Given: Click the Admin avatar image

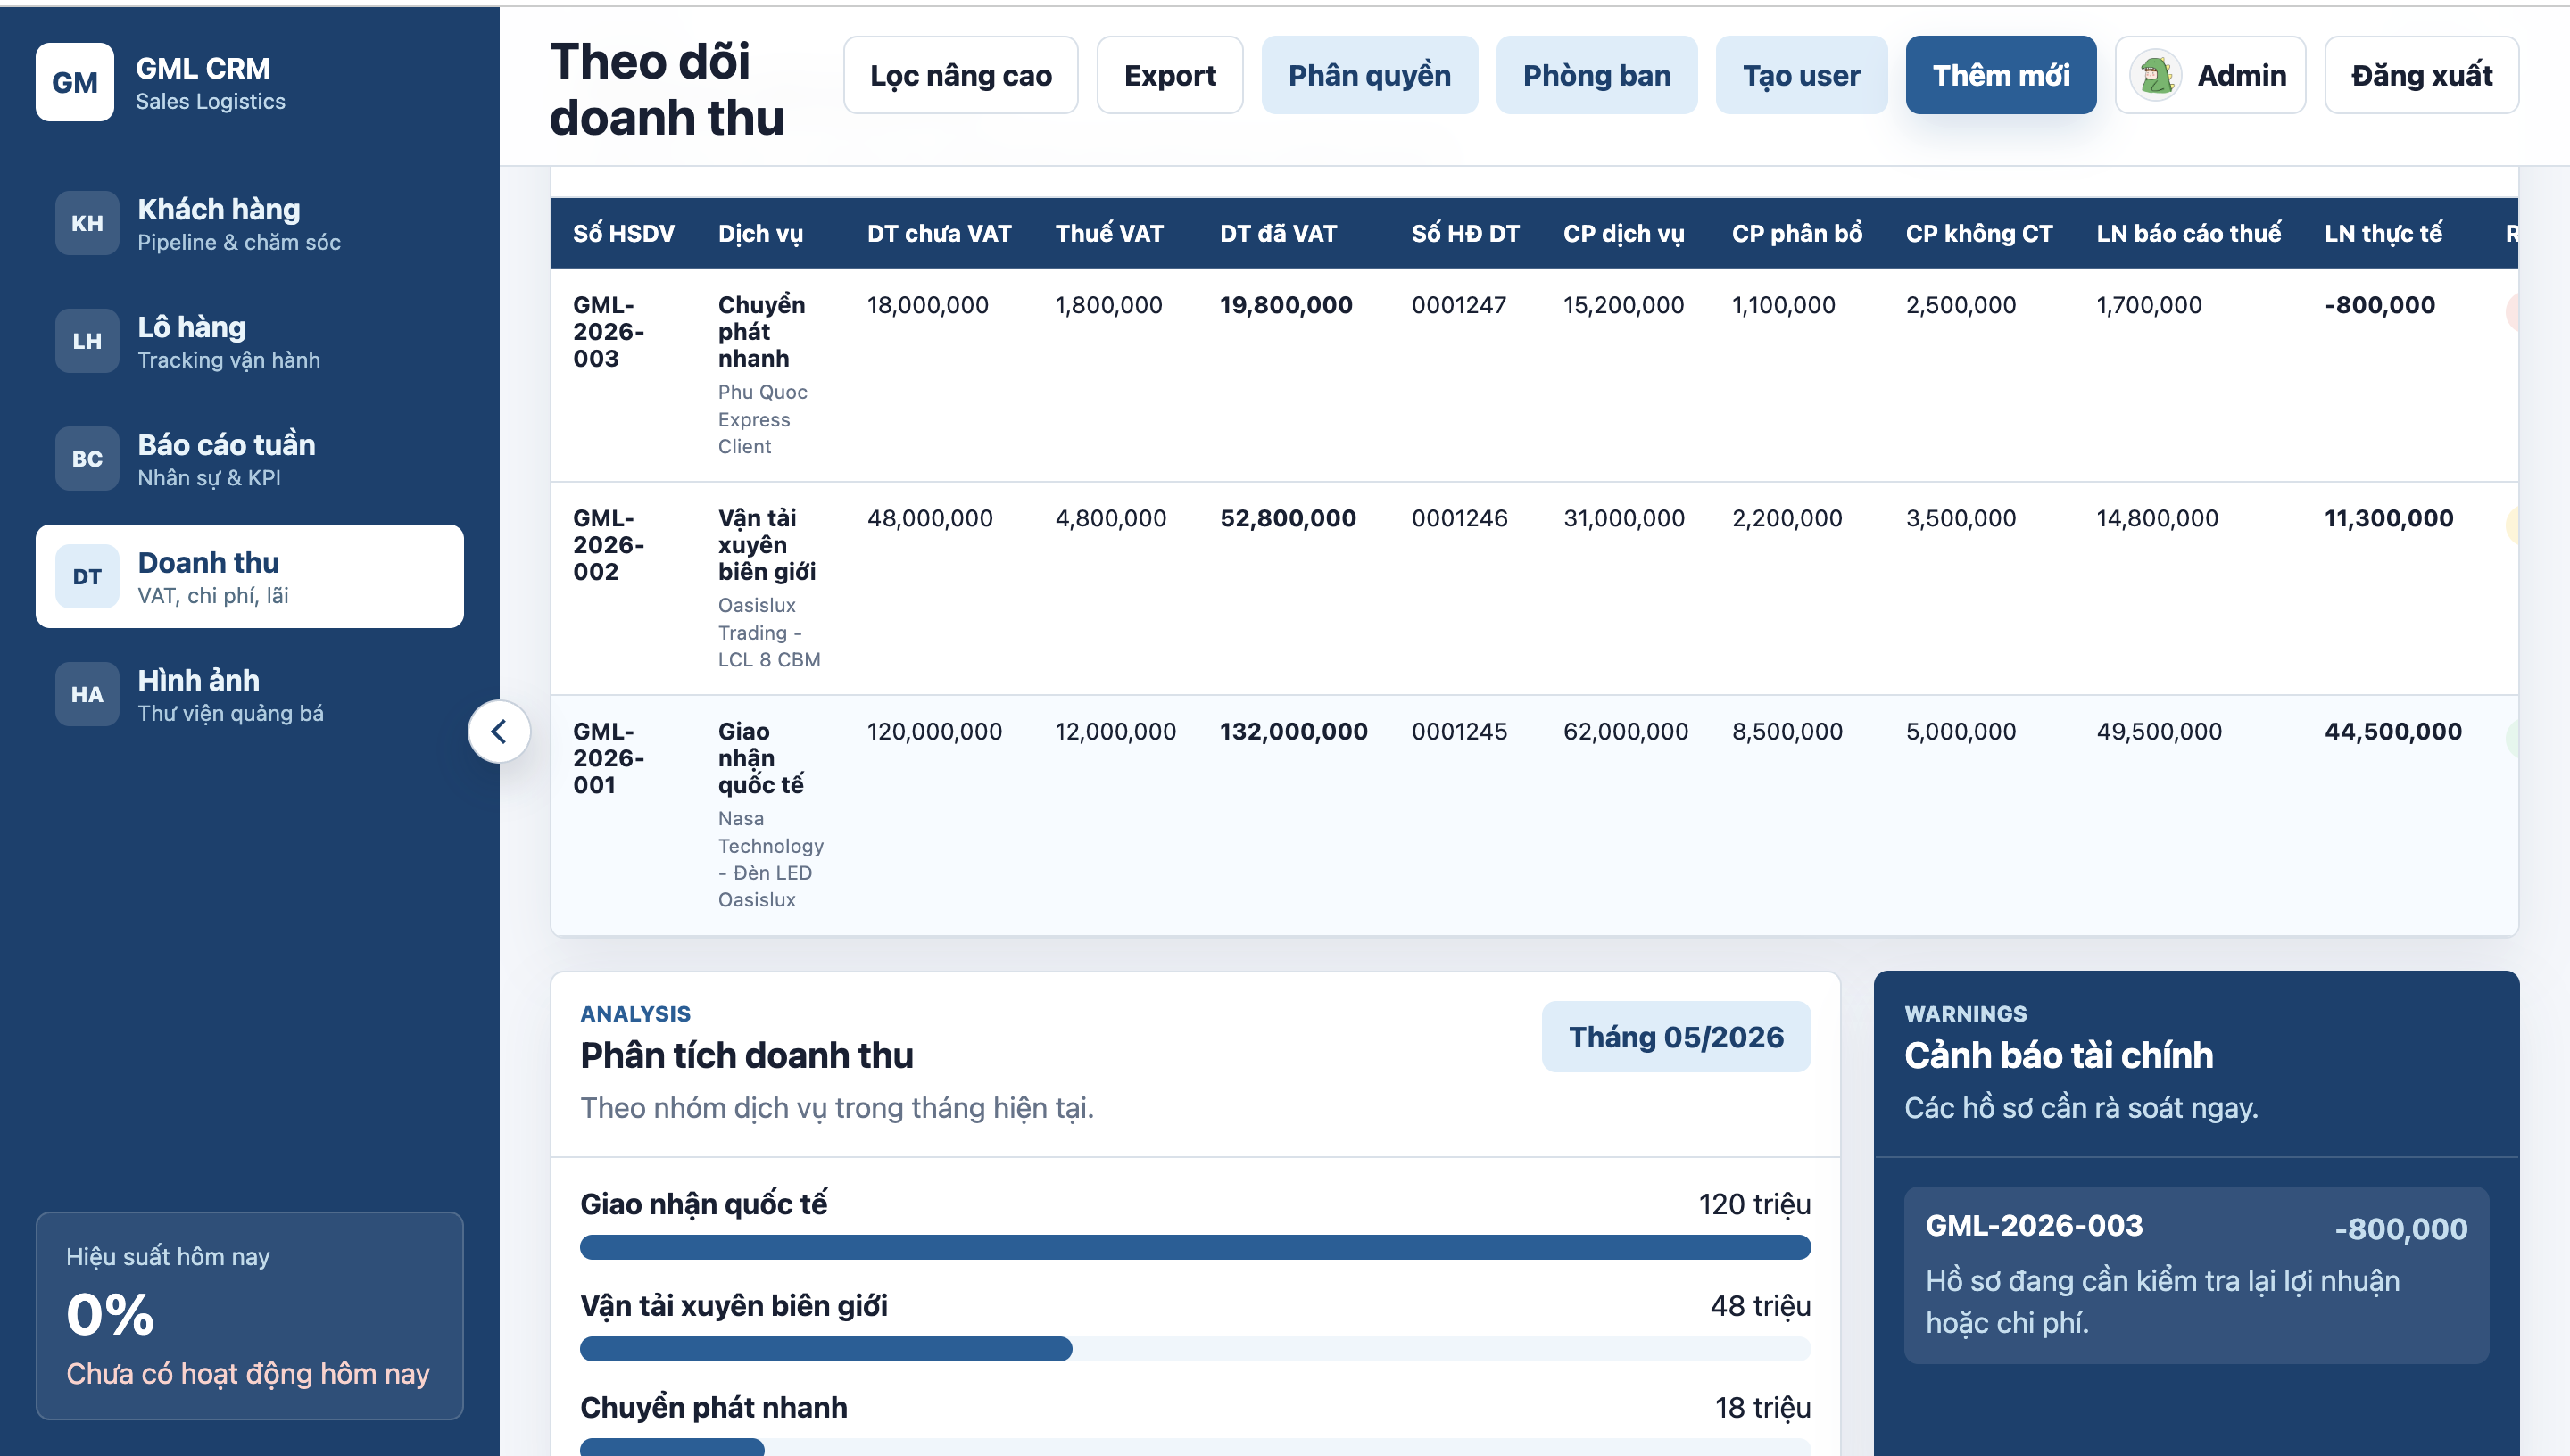Looking at the screenshot, I should tap(2156, 75).
